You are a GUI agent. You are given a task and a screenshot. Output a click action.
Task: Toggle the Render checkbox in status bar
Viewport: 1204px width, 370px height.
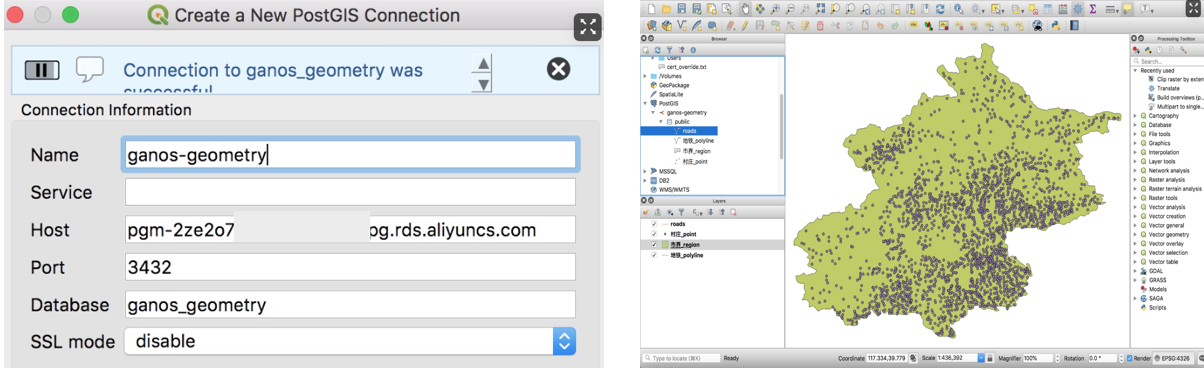[x=1130, y=358]
